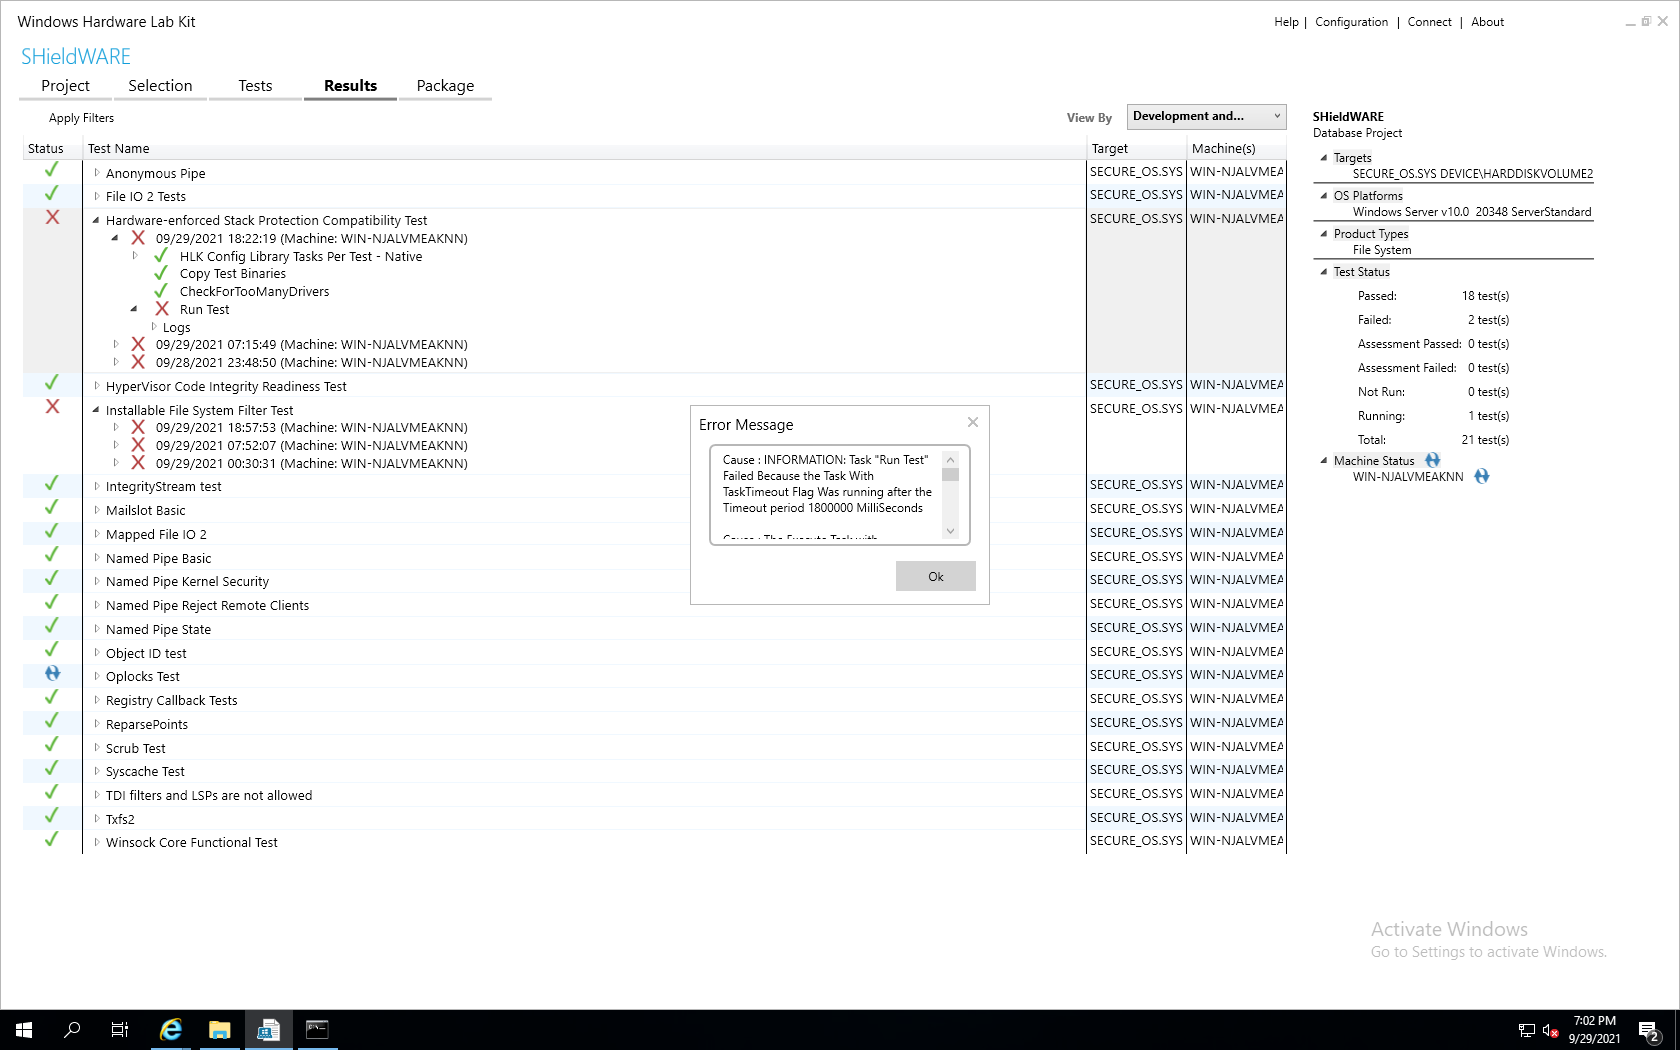Viewport: 1680px width, 1050px height.
Task: Collapse Hardware-enforced Stack Protection Compatibility Test
Action: click(x=95, y=220)
